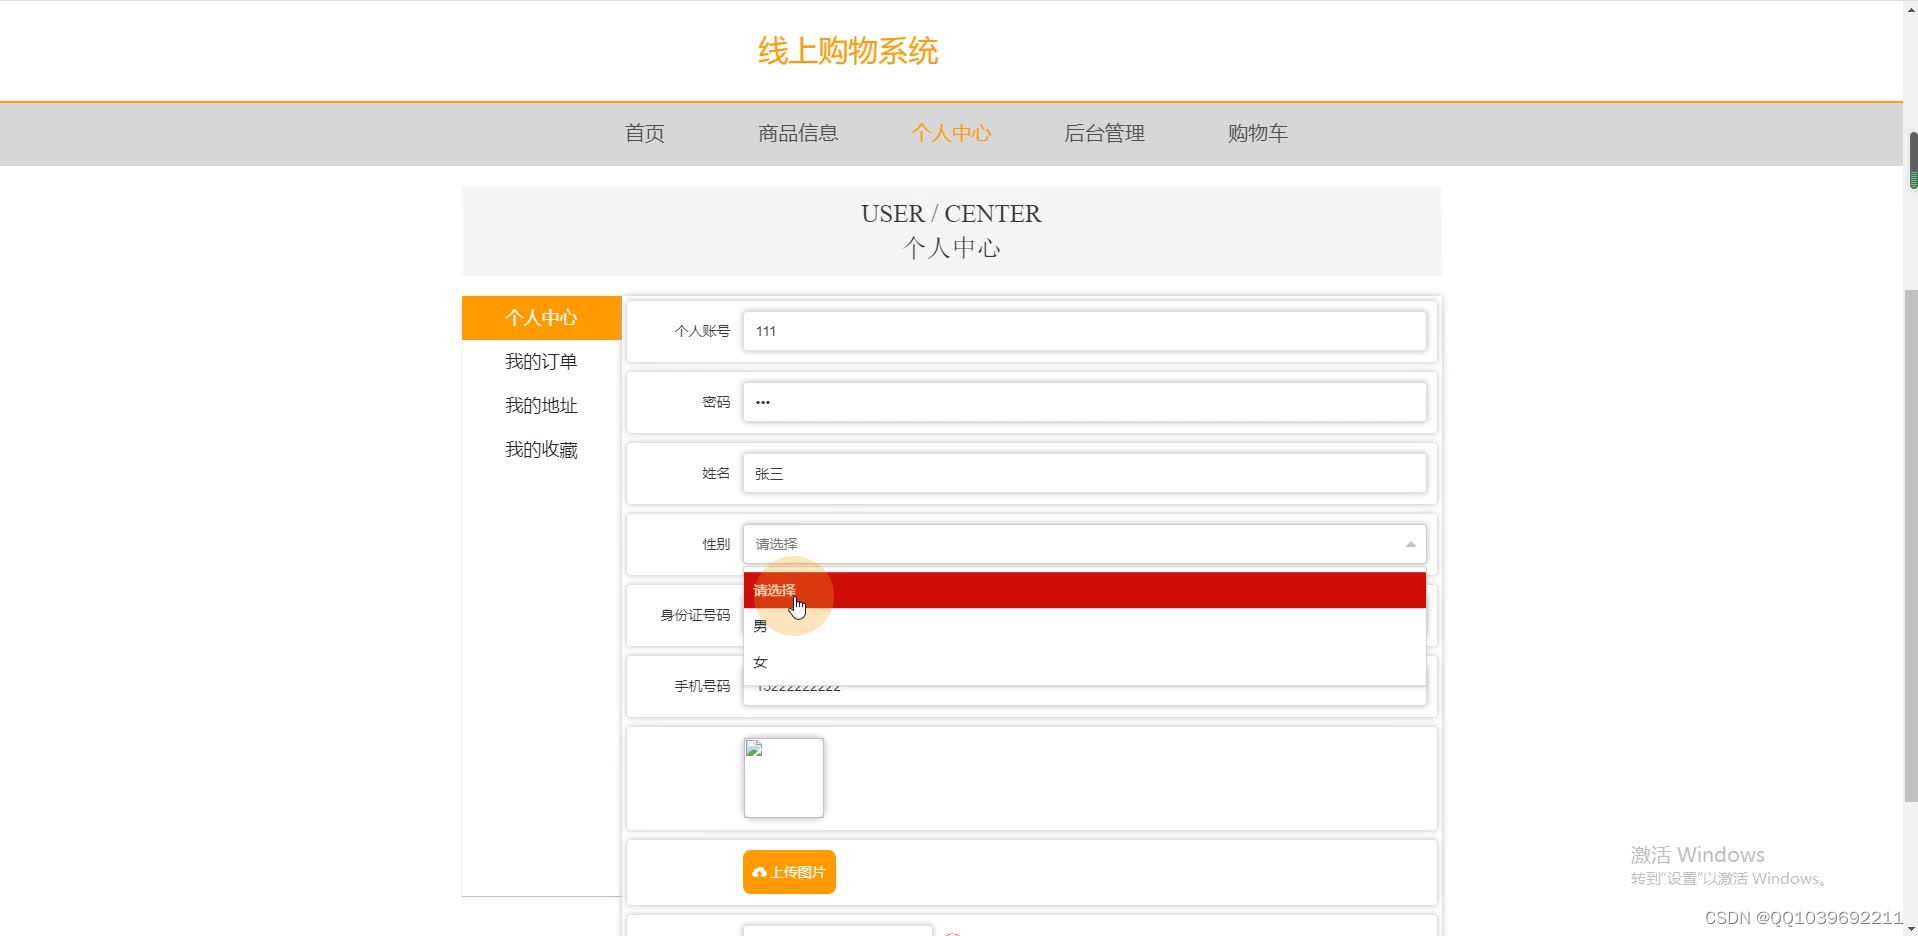This screenshot has height=936, width=1918.
Task: Choose 男 in the gender list
Action: tap(1084, 626)
